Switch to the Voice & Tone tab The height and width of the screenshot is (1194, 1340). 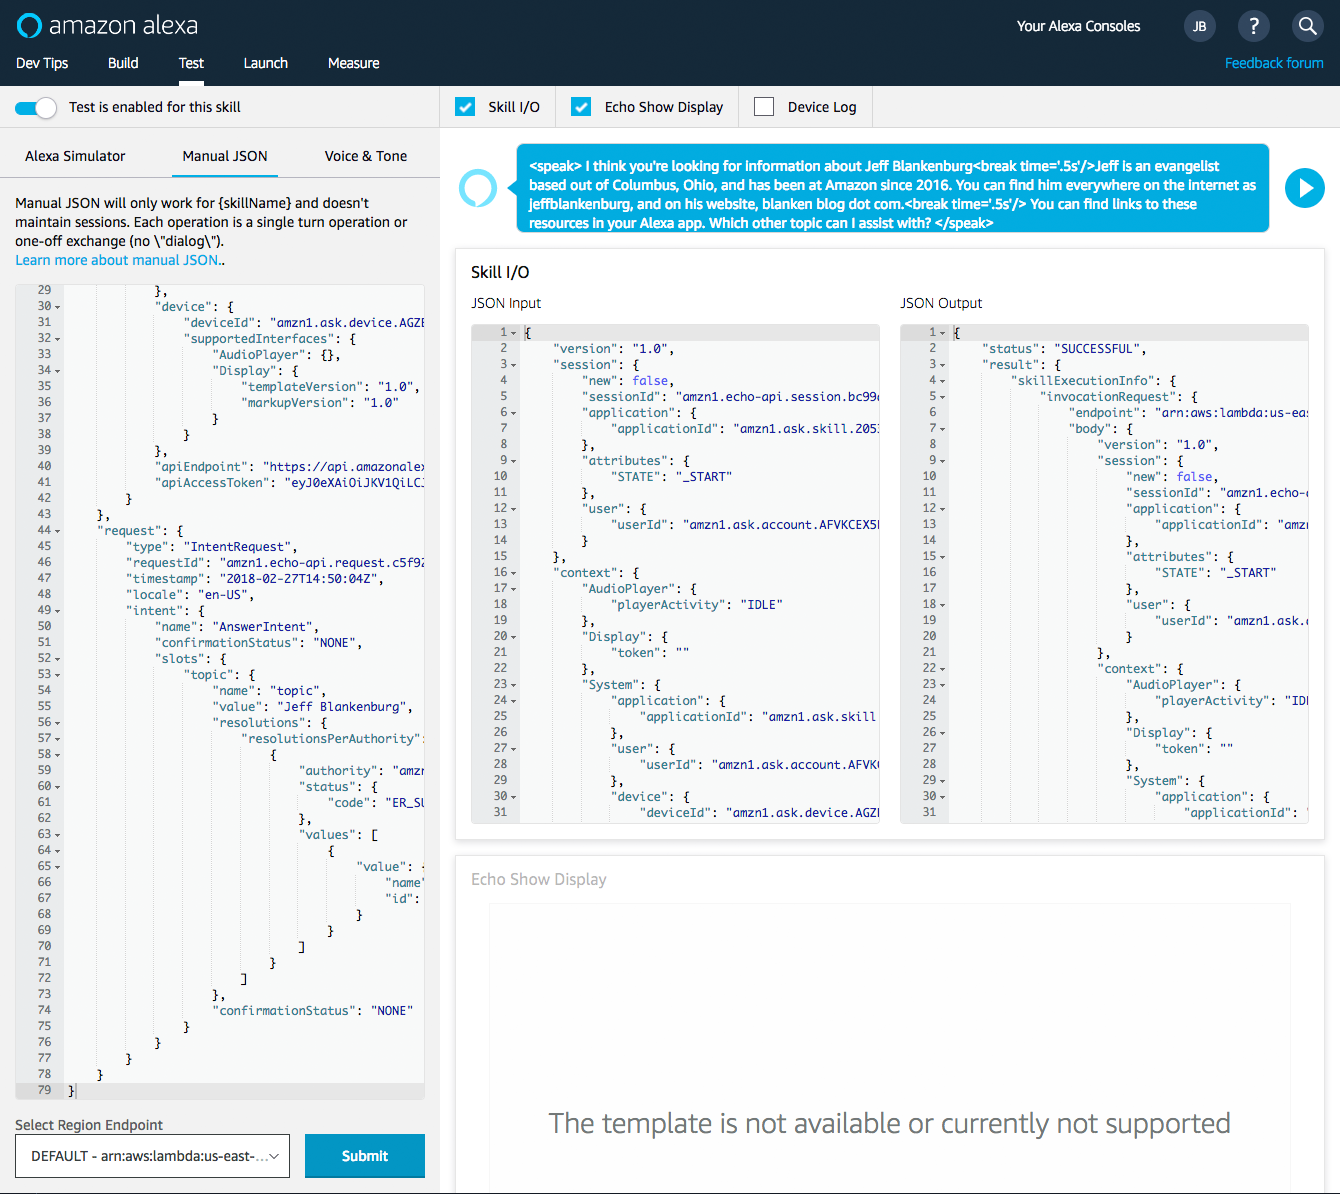click(x=365, y=156)
